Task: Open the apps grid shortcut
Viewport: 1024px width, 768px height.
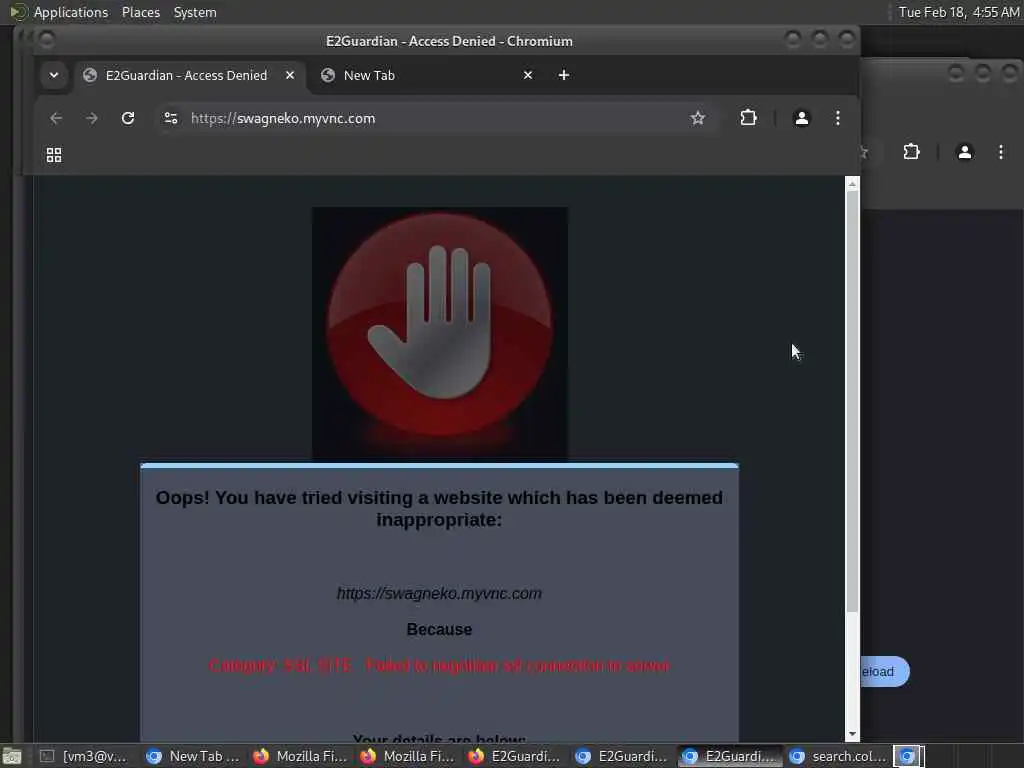Action: (x=54, y=155)
